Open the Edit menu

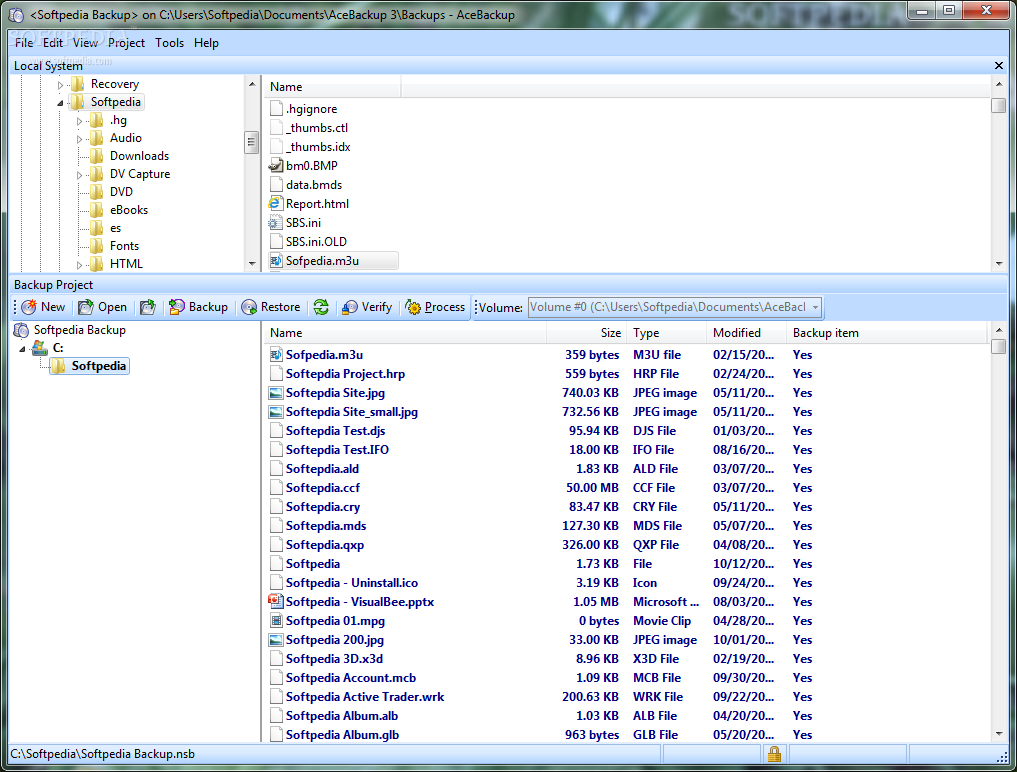[x=53, y=43]
